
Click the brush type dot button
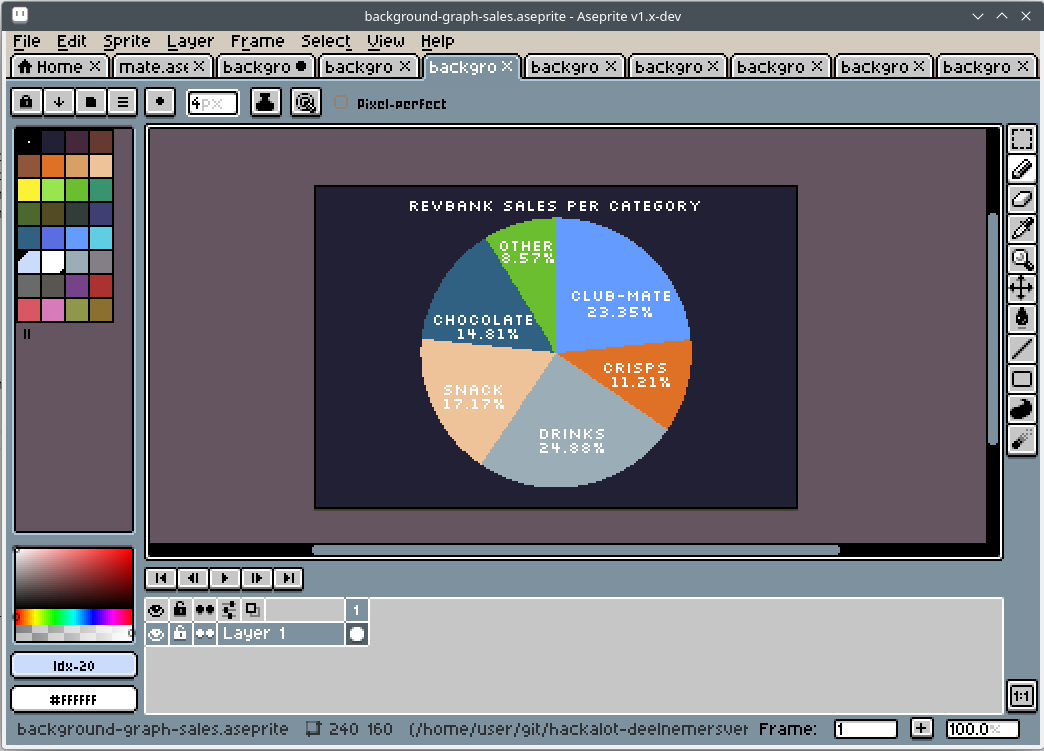click(x=160, y=103)
